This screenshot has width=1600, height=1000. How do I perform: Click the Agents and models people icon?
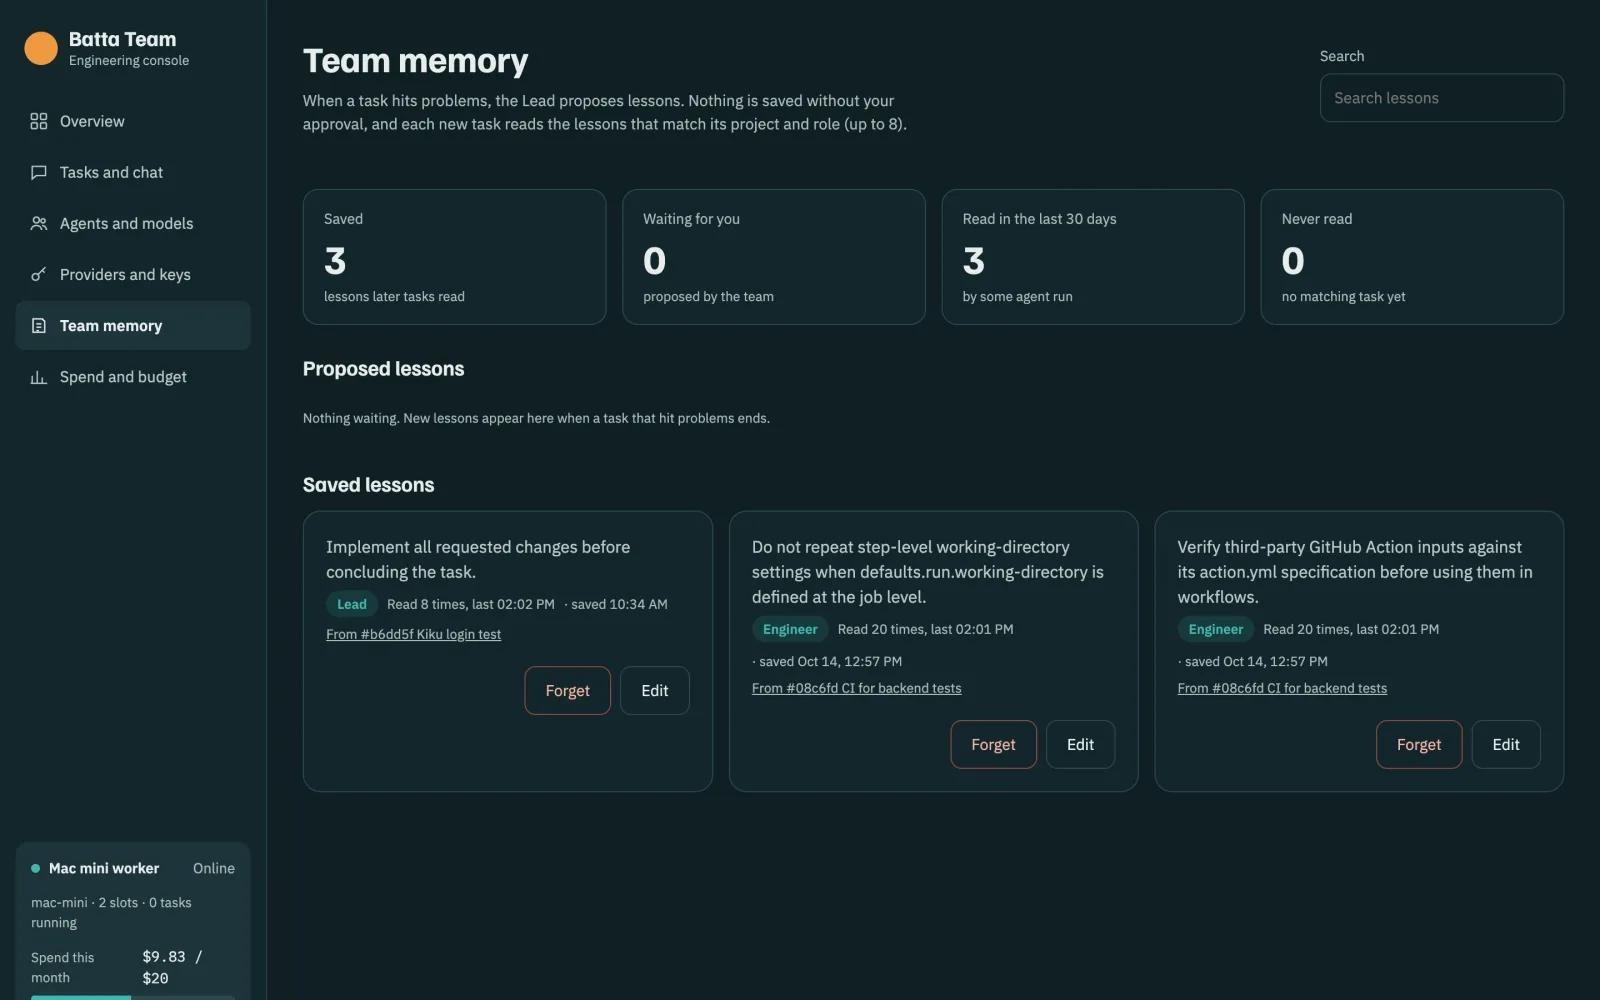(39, 223)
